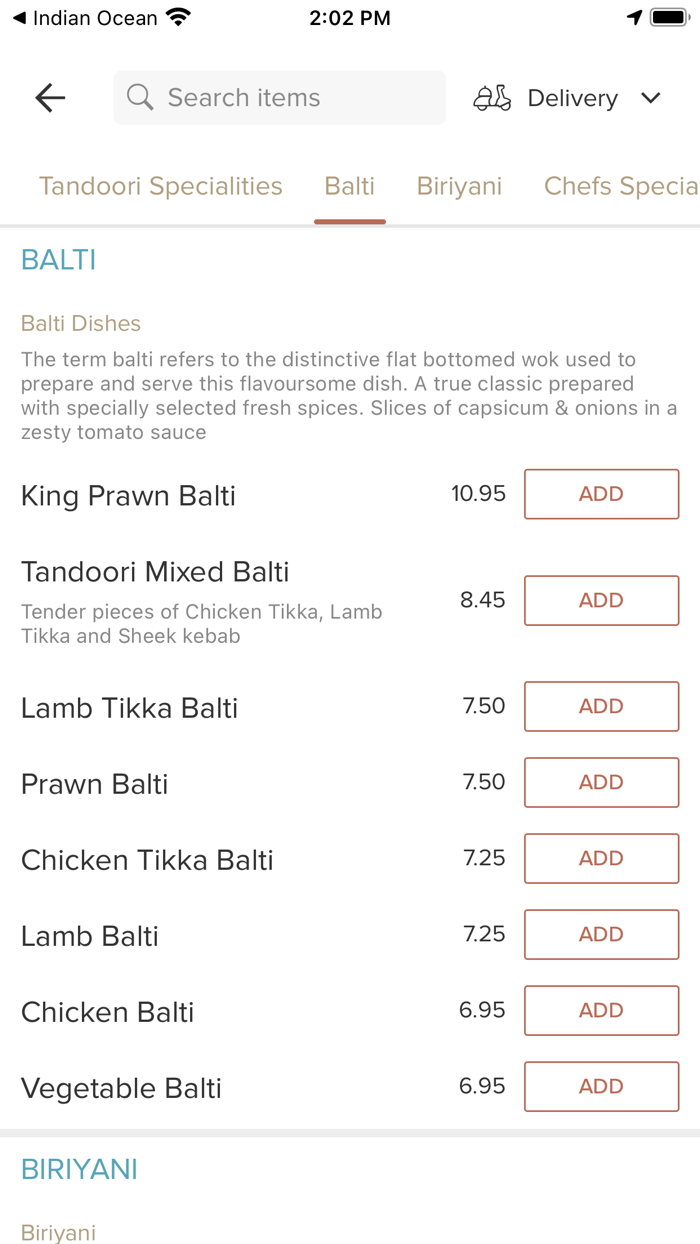Viewport: 700px width, 1244px height.
Task: Tap the delivery scooter icon
Action: (492, 98)
